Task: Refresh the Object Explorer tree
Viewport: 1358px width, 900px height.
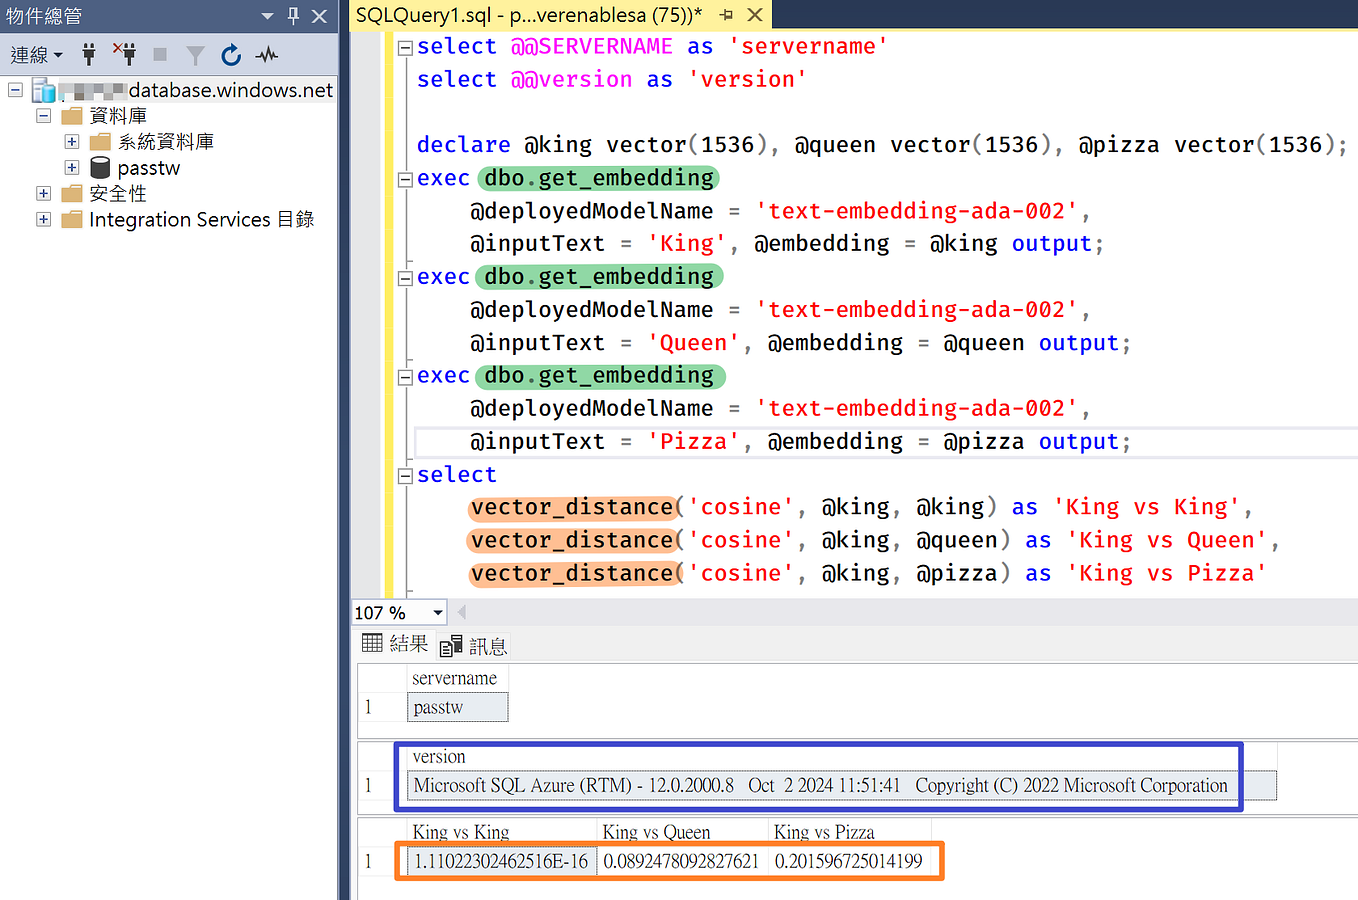Action: tap(229, 55)
